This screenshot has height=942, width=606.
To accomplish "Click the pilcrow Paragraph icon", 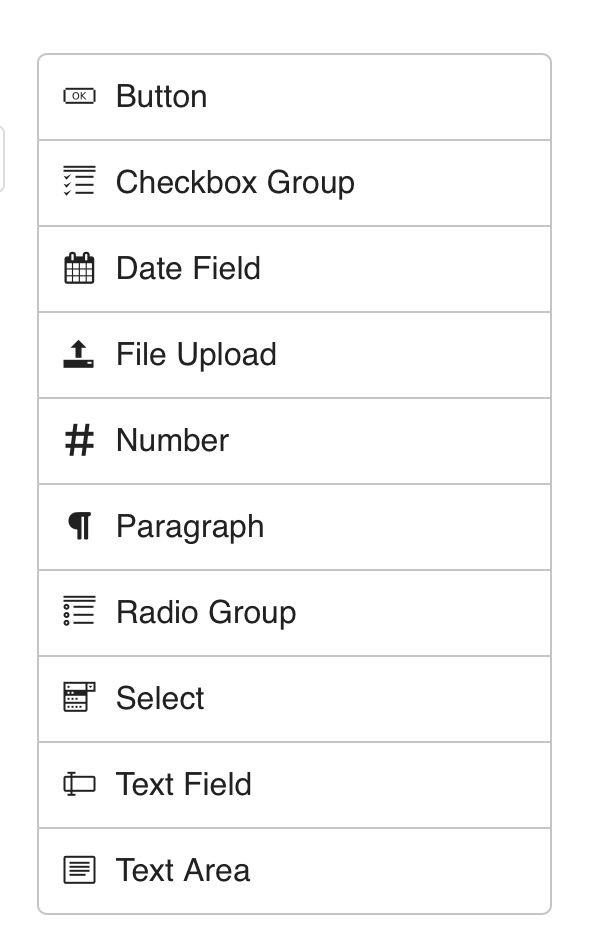I will tap(80, 526).
